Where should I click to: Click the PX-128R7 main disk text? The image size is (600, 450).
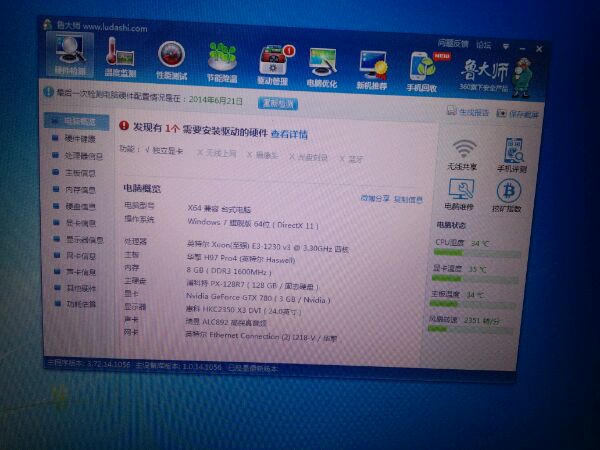tap(252, 285)
